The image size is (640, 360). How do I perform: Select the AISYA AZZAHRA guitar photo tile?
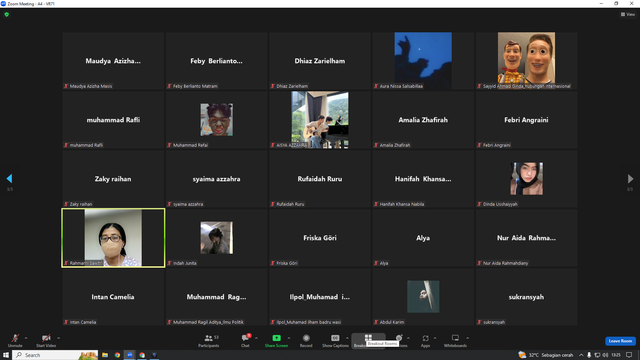coord(320,120)
